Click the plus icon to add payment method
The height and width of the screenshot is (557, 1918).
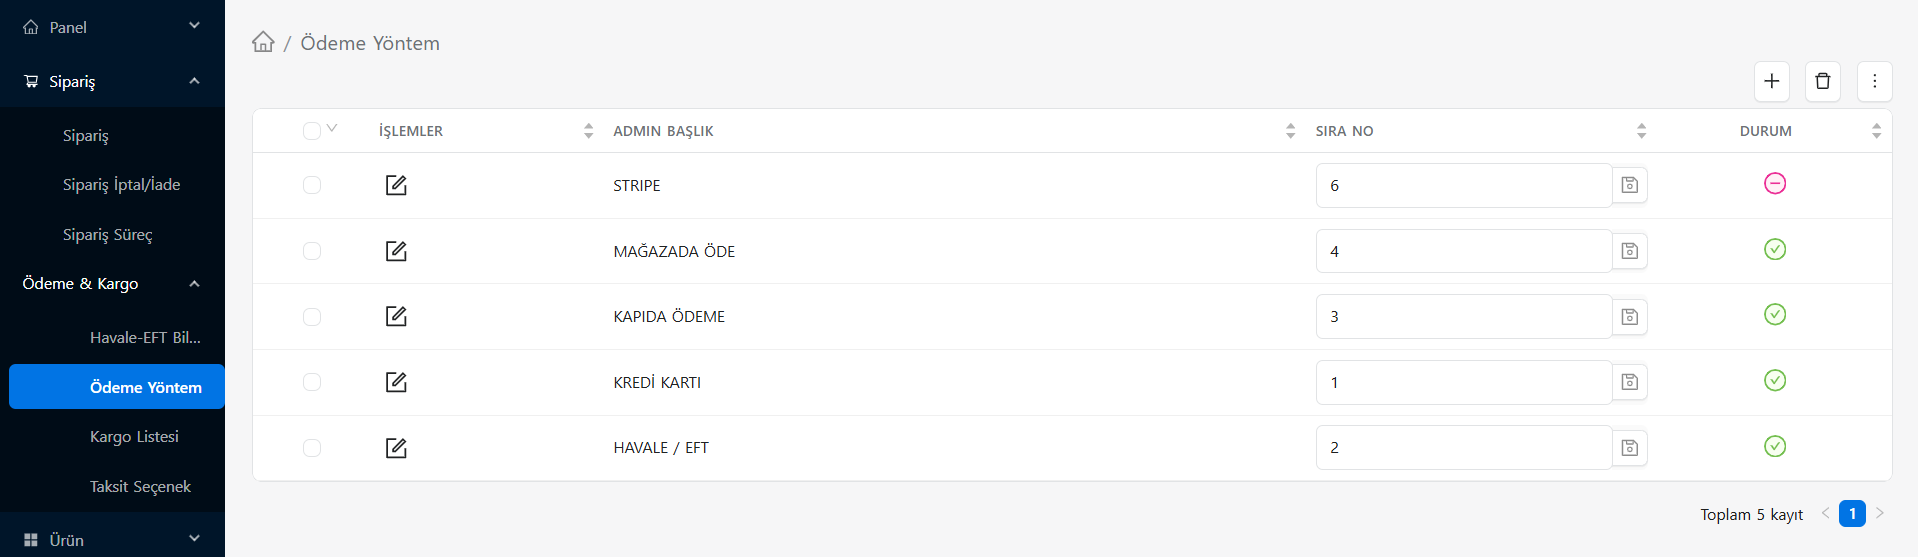[1771, 81]
